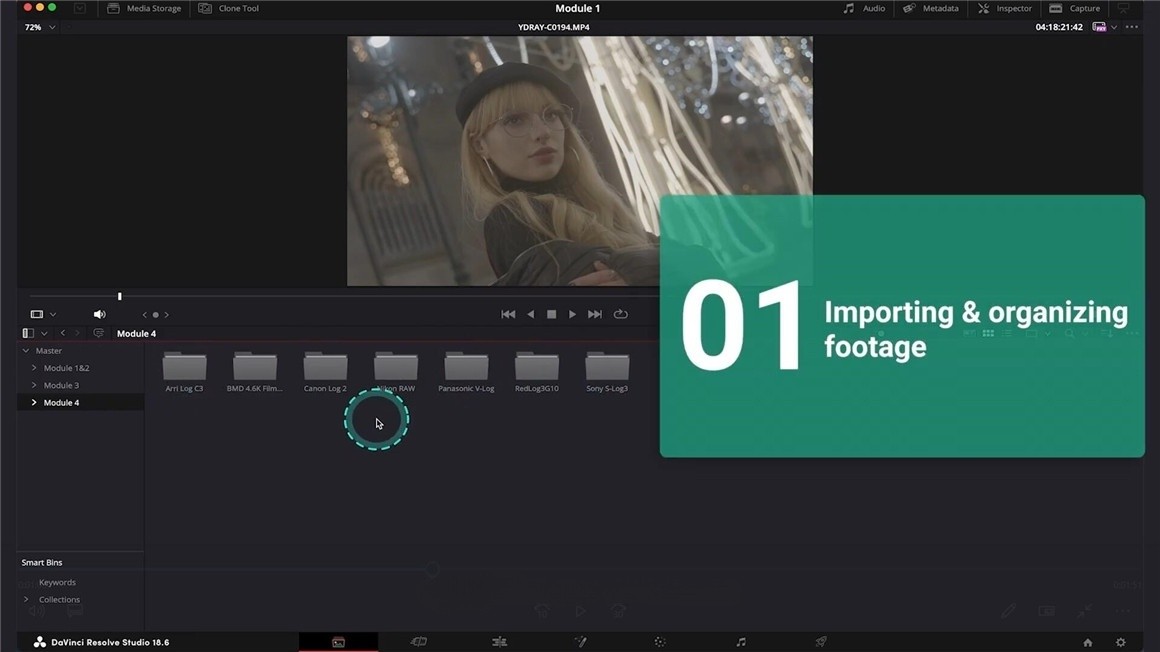Open the Fusion page icon
Screen dimensions: 1160x652
click(580, 642)
